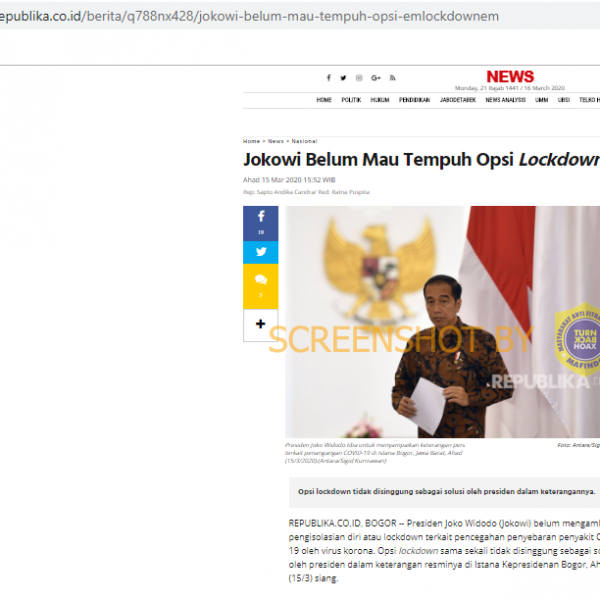
Task: Open the Google Plus icon in header
Action: point(376,78)
